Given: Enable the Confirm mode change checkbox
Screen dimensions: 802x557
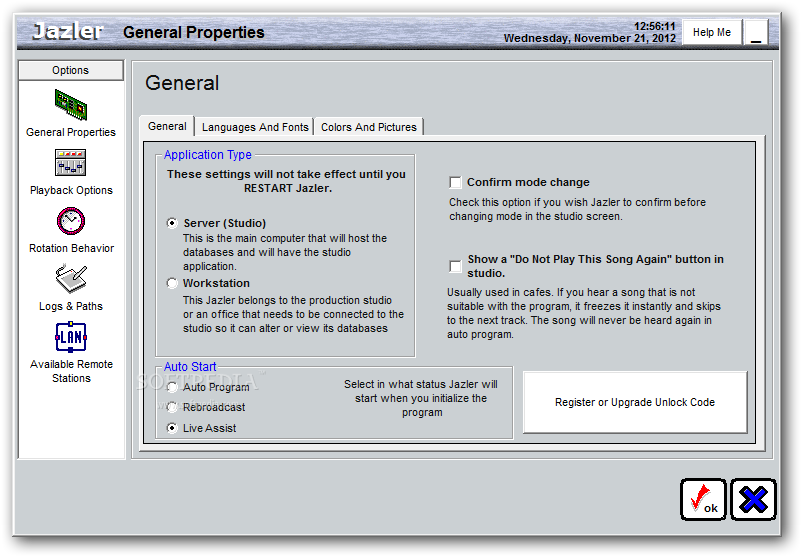Looking at the screenshot, I should point(455,183).
